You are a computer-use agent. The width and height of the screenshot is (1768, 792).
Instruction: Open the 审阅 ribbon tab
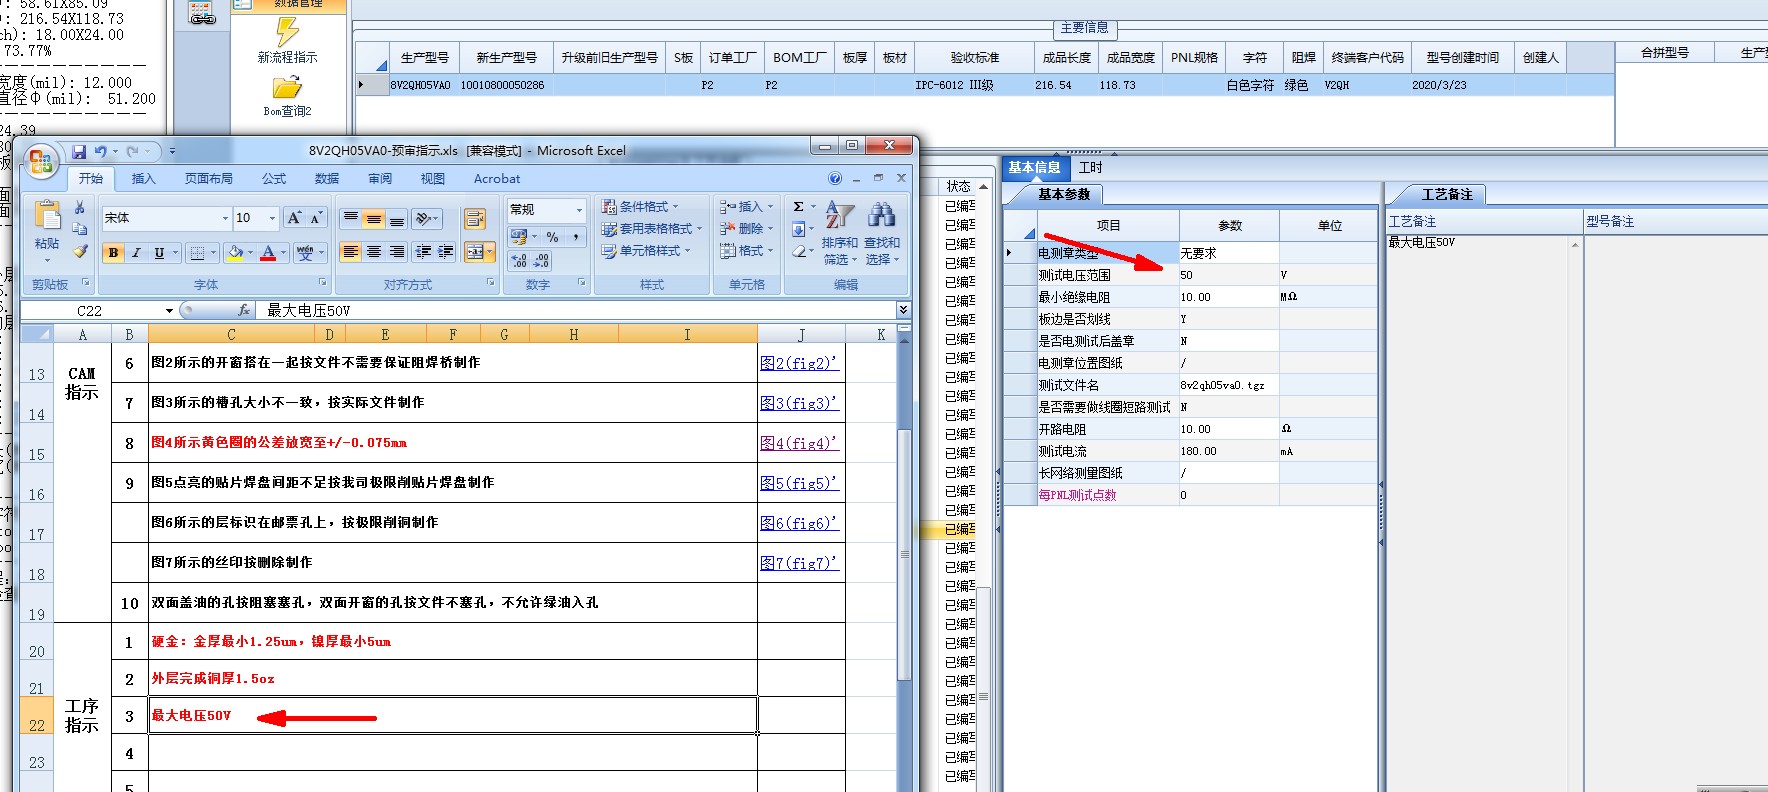coord(380,179)
